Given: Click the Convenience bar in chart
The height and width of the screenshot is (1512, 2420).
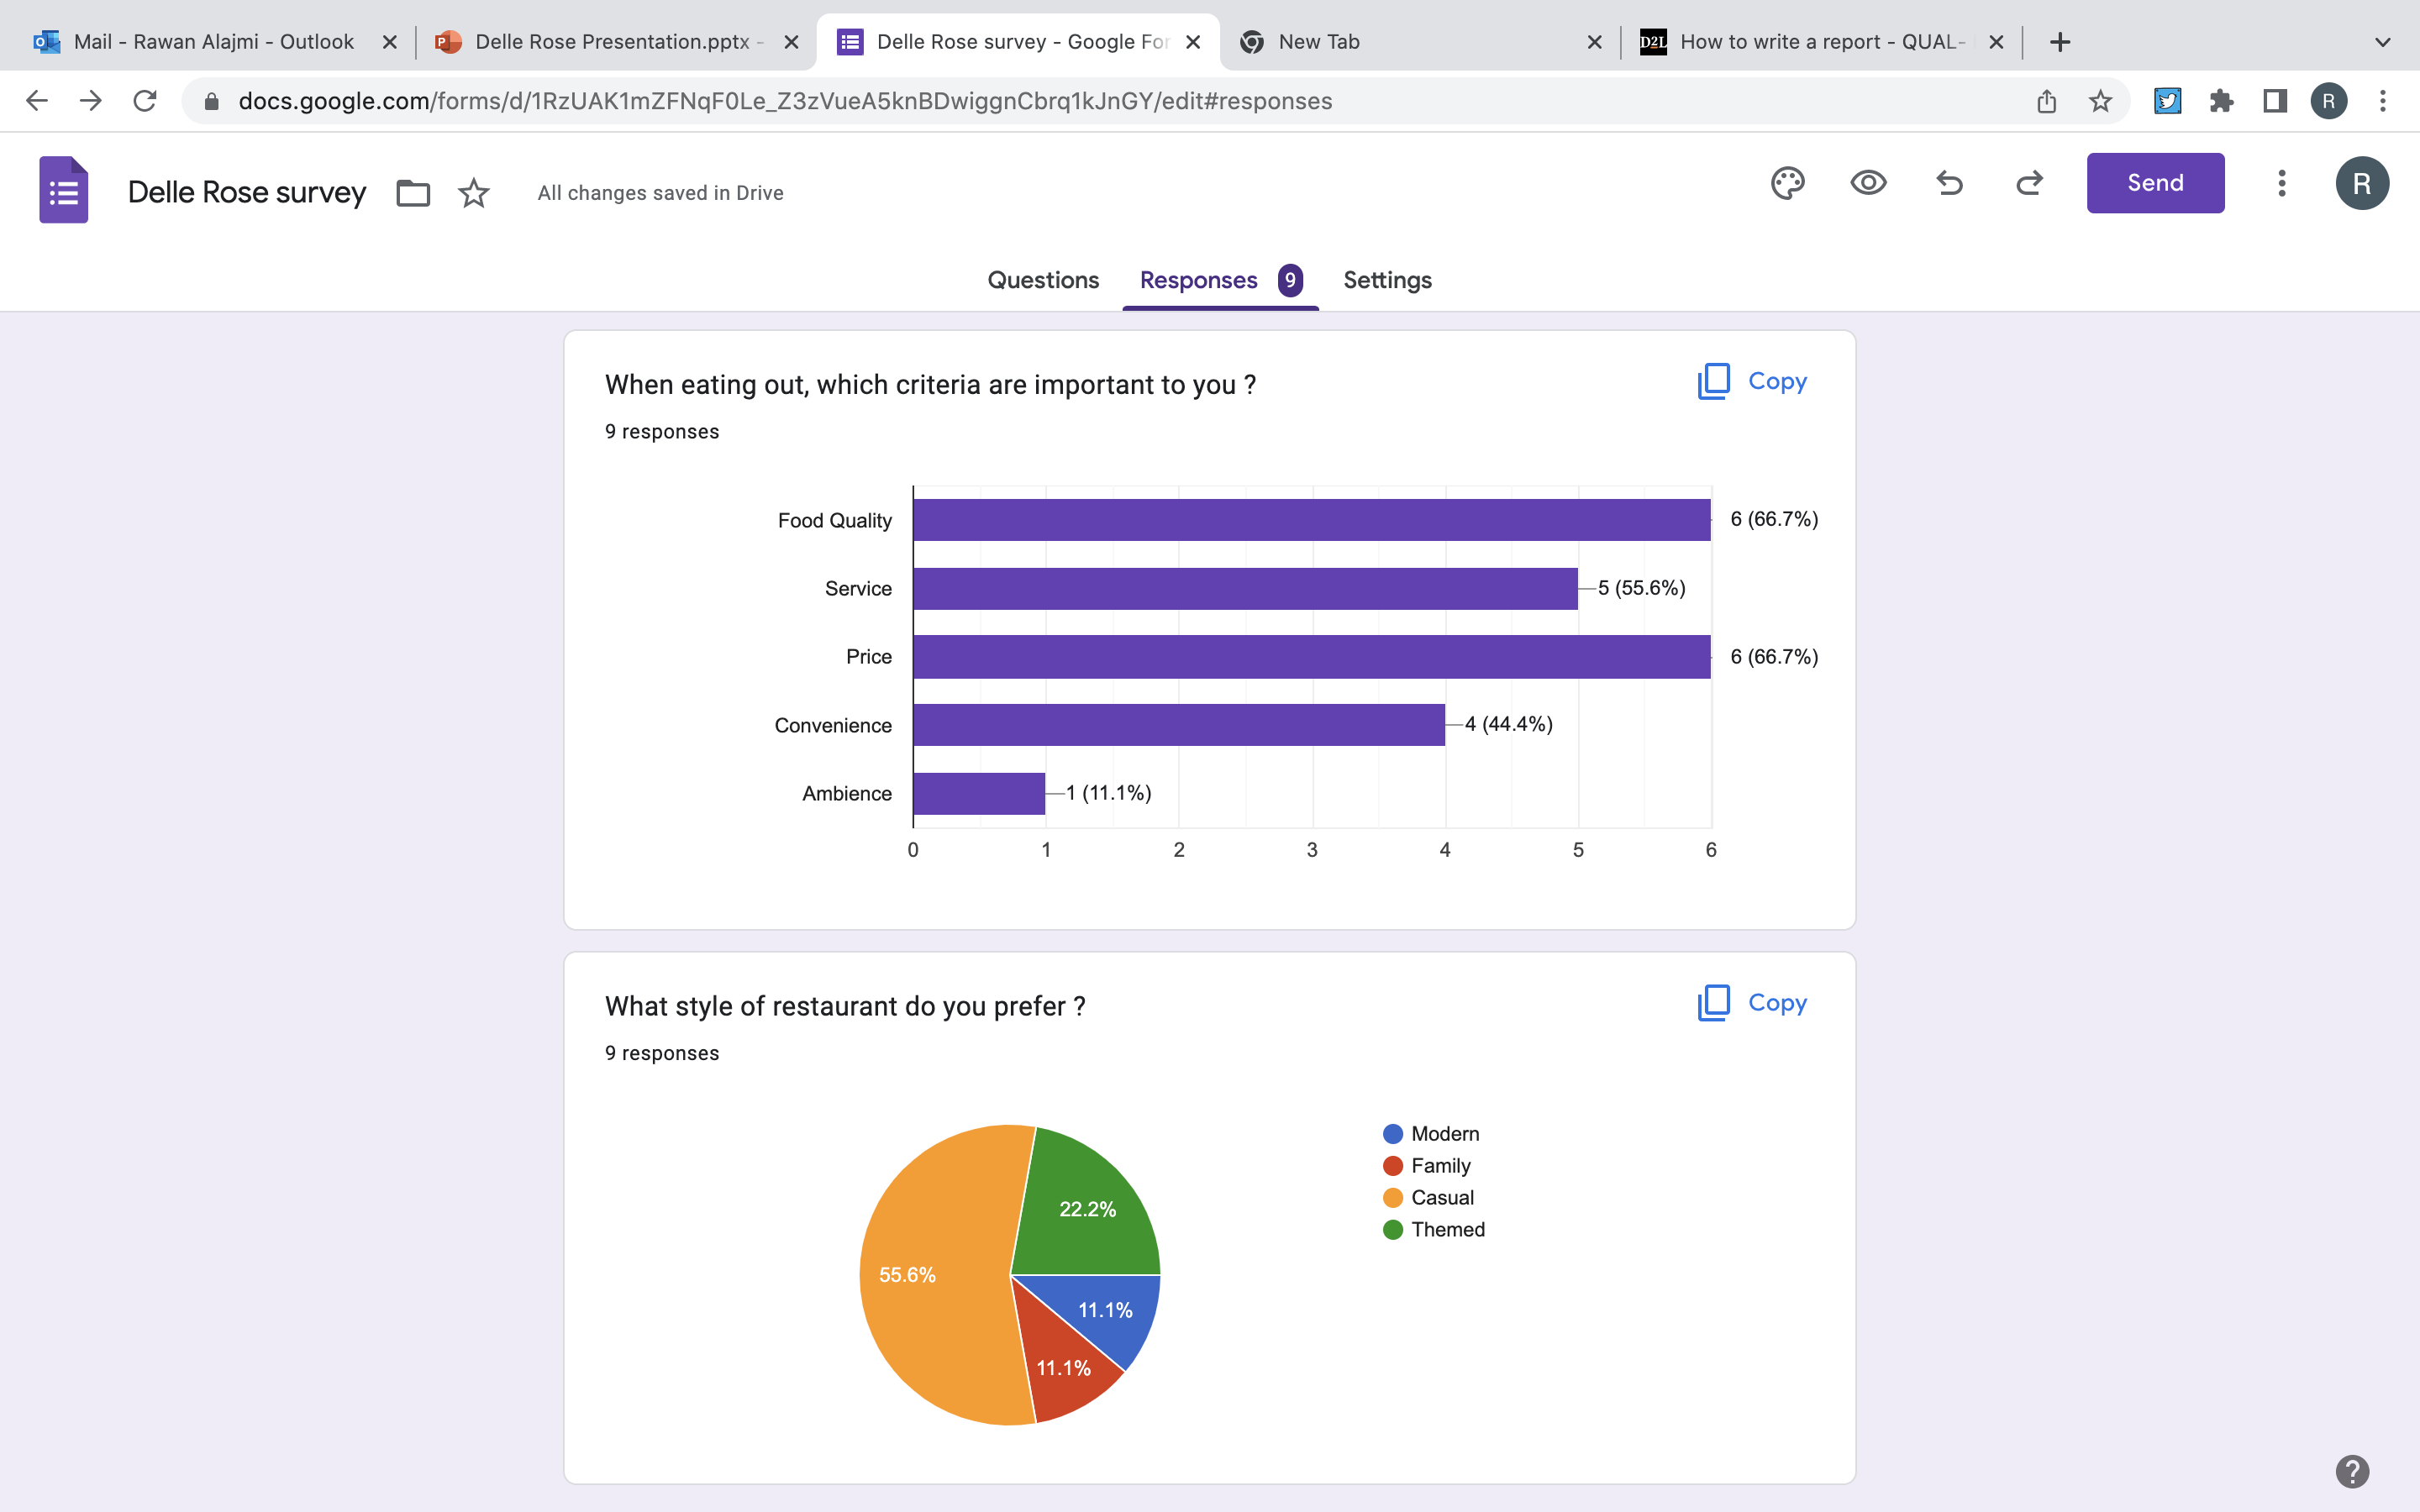Looking at the screenshot, I should (x=1179, y=725).
